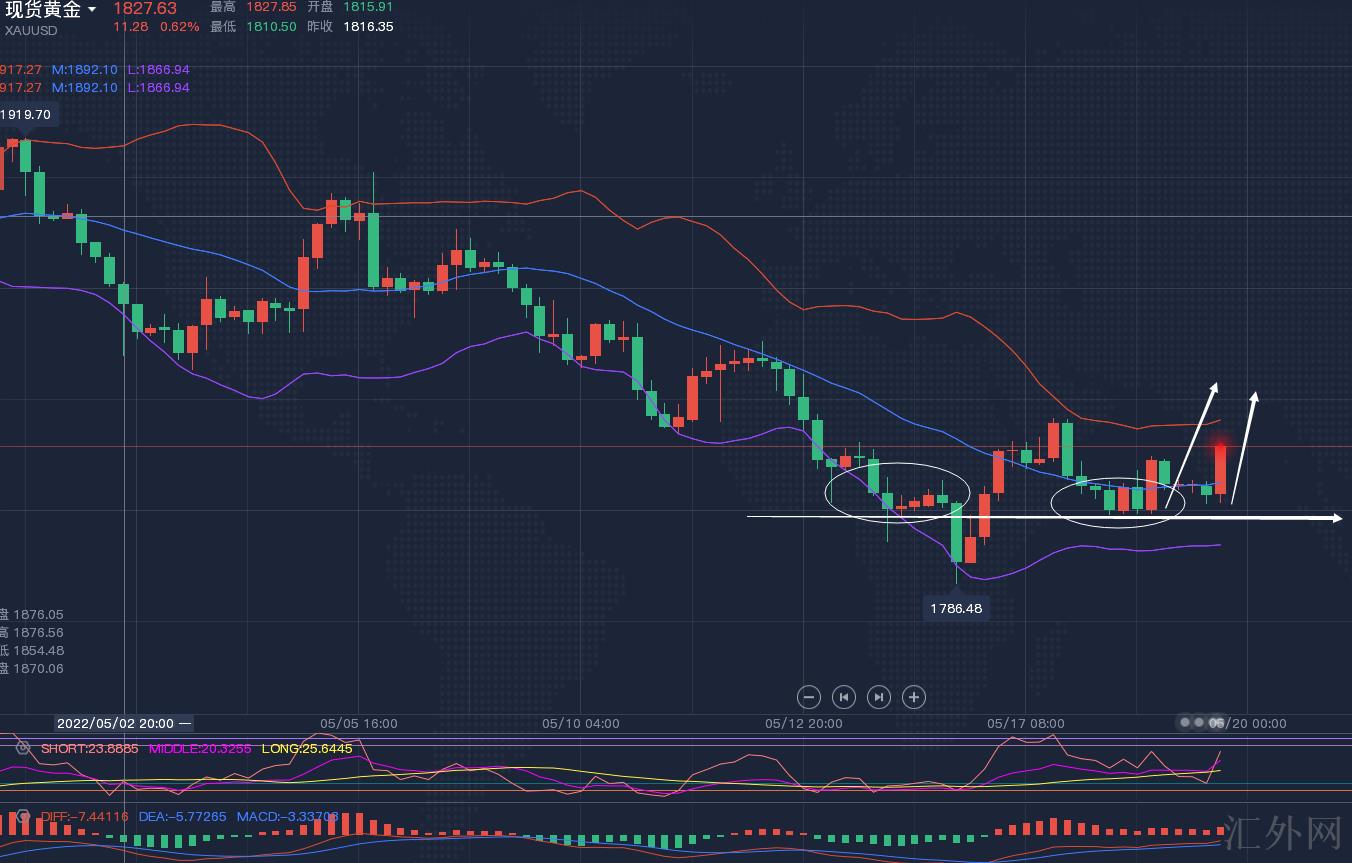Expand the 现货黄金 symbol dropdown arrow
1352x863 pixels.
(93, 10)
